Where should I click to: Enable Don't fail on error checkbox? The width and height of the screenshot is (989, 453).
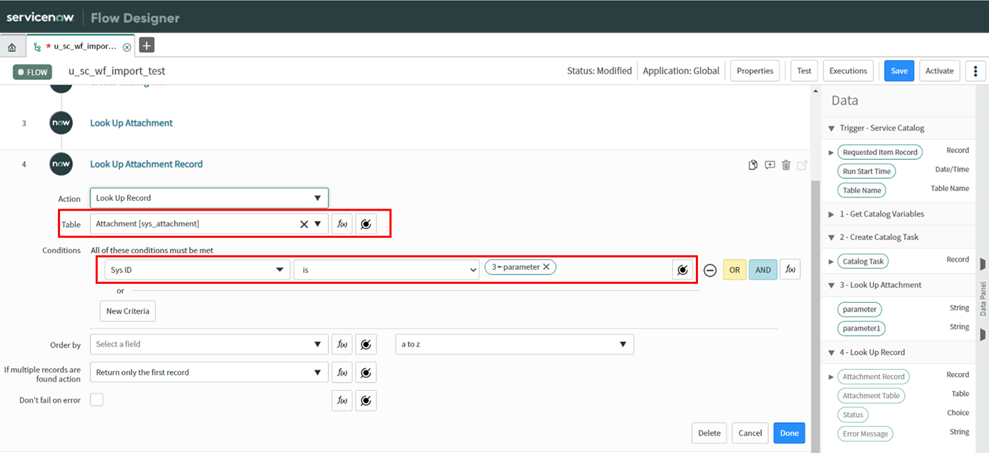point(97,399)
